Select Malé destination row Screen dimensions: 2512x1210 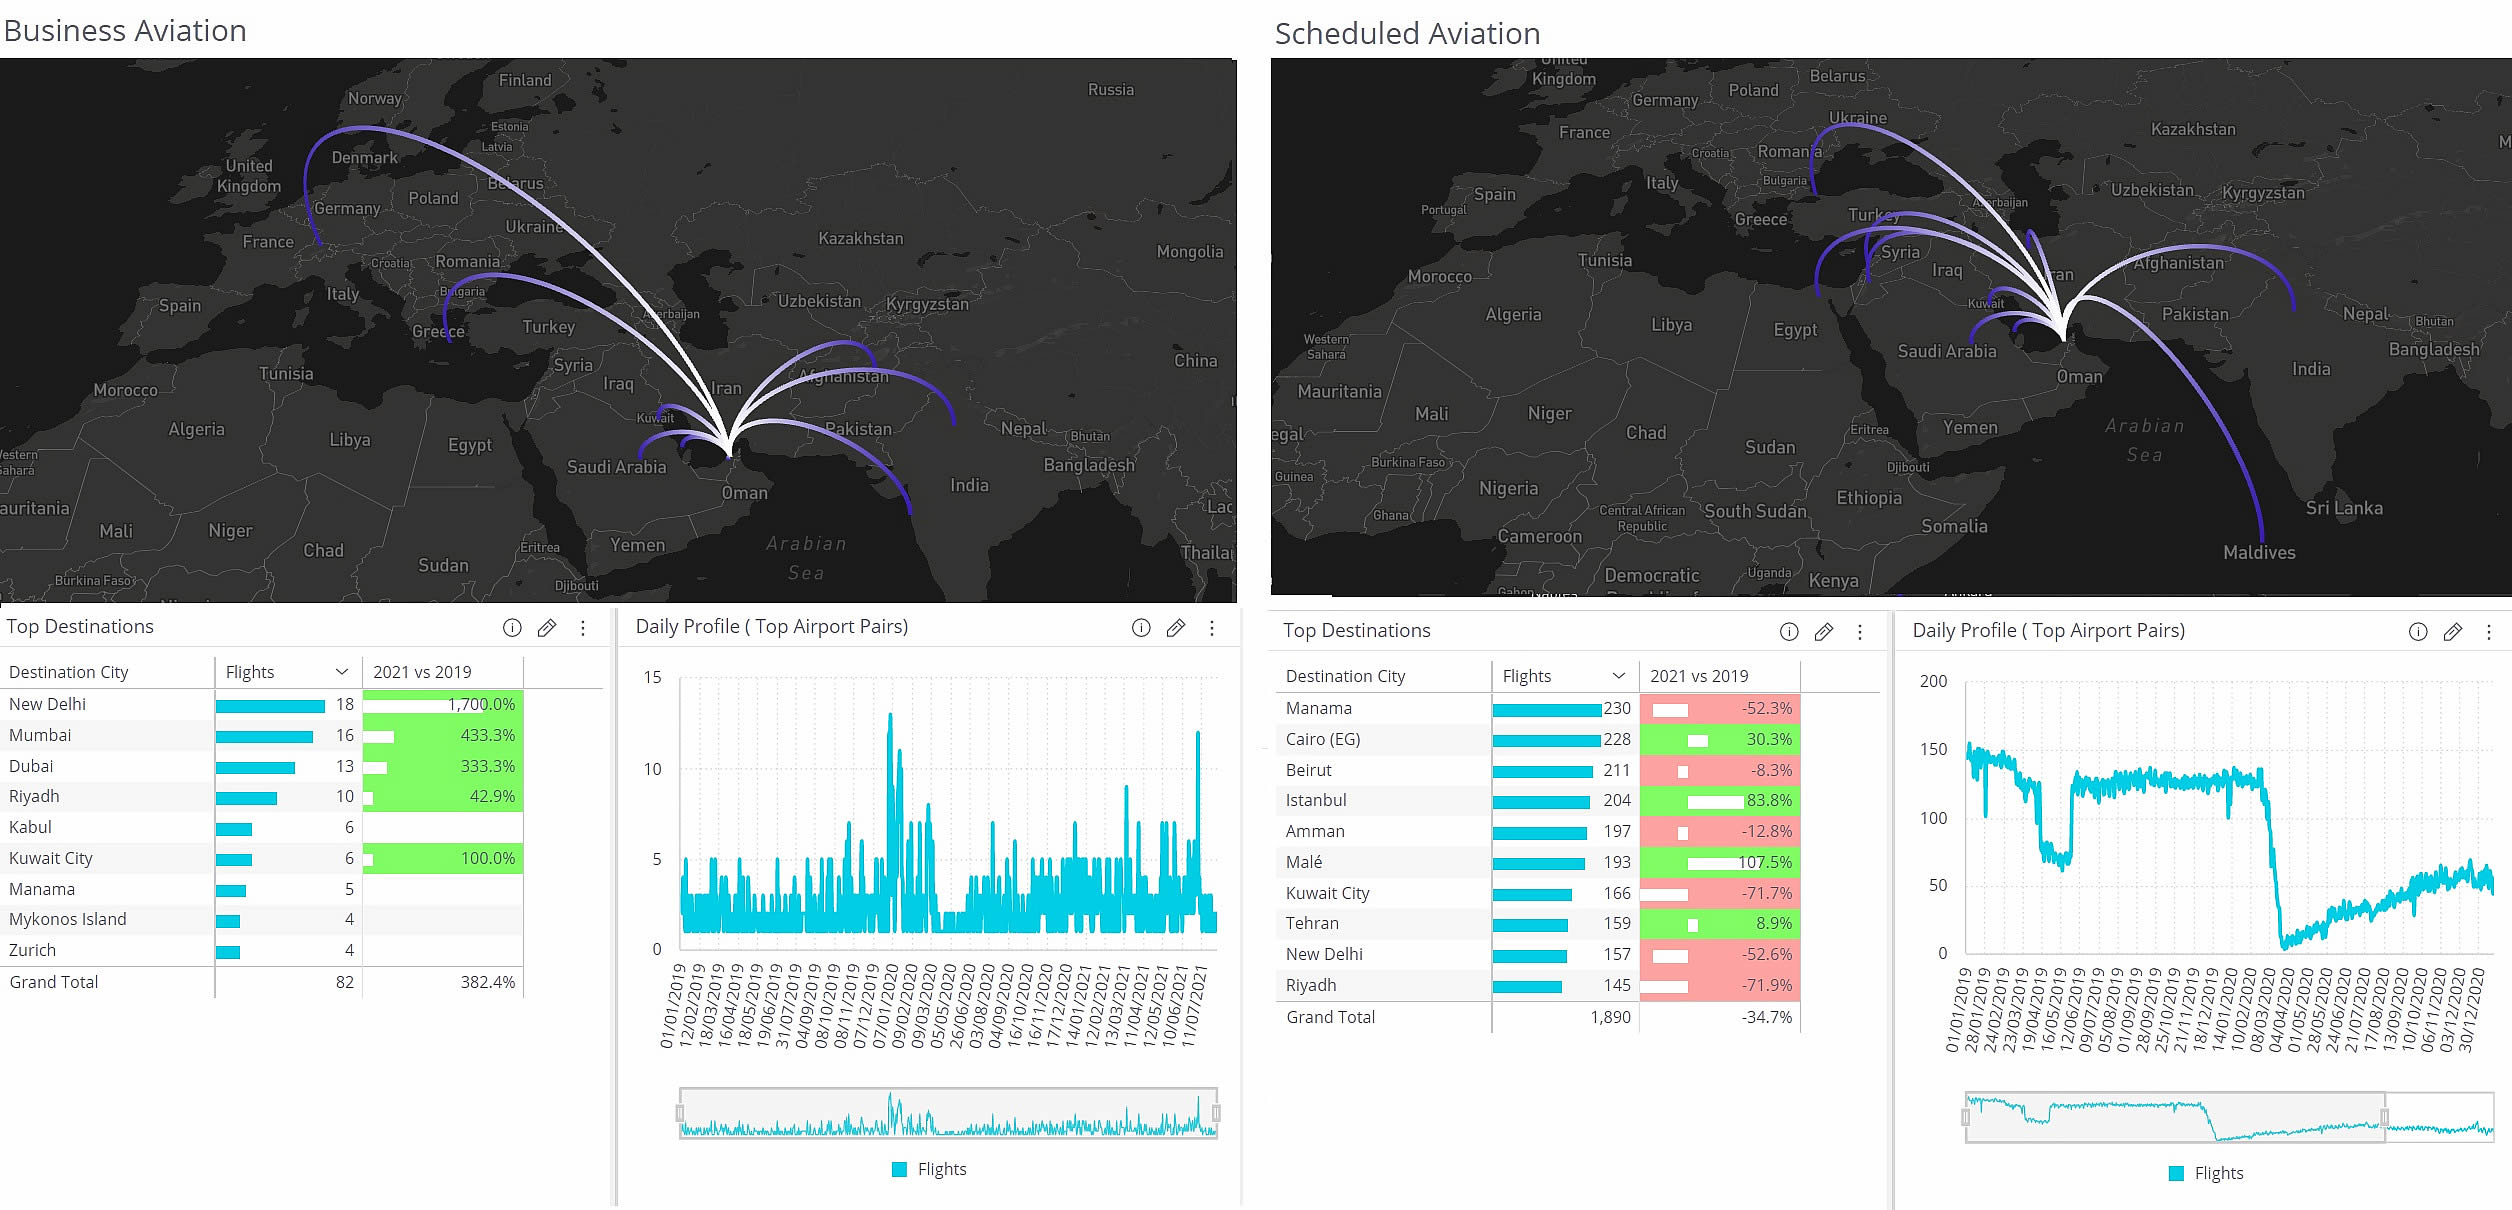point(1539,862)
